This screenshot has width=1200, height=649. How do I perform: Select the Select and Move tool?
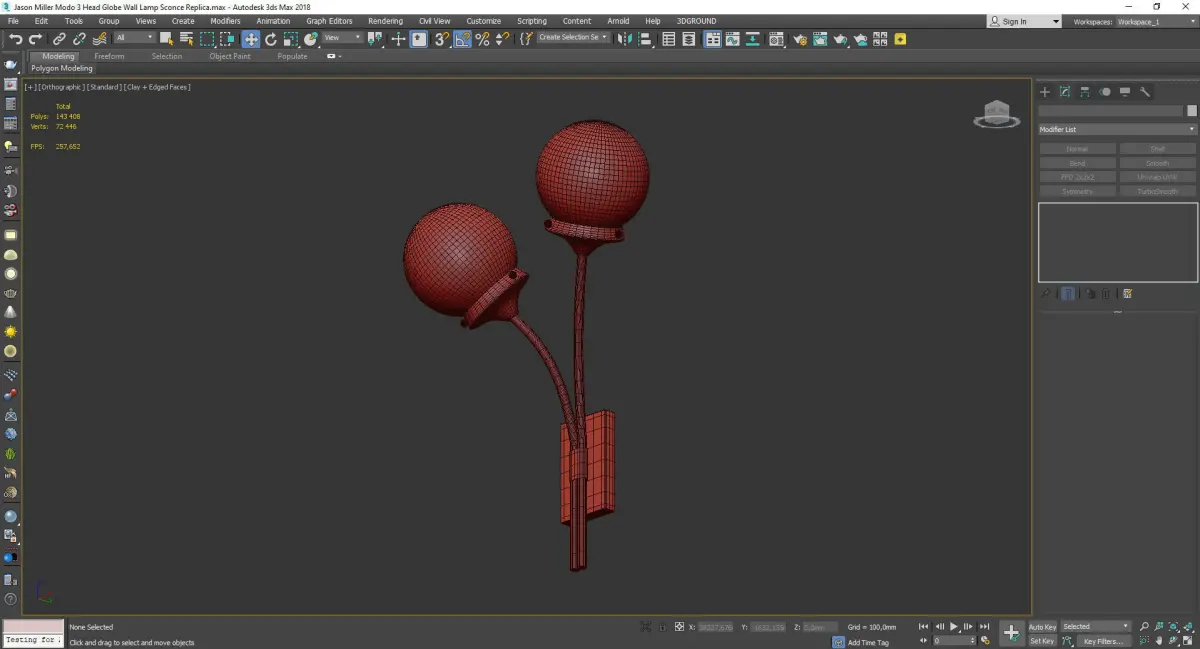pyautogui.click(x=250, y=39)
